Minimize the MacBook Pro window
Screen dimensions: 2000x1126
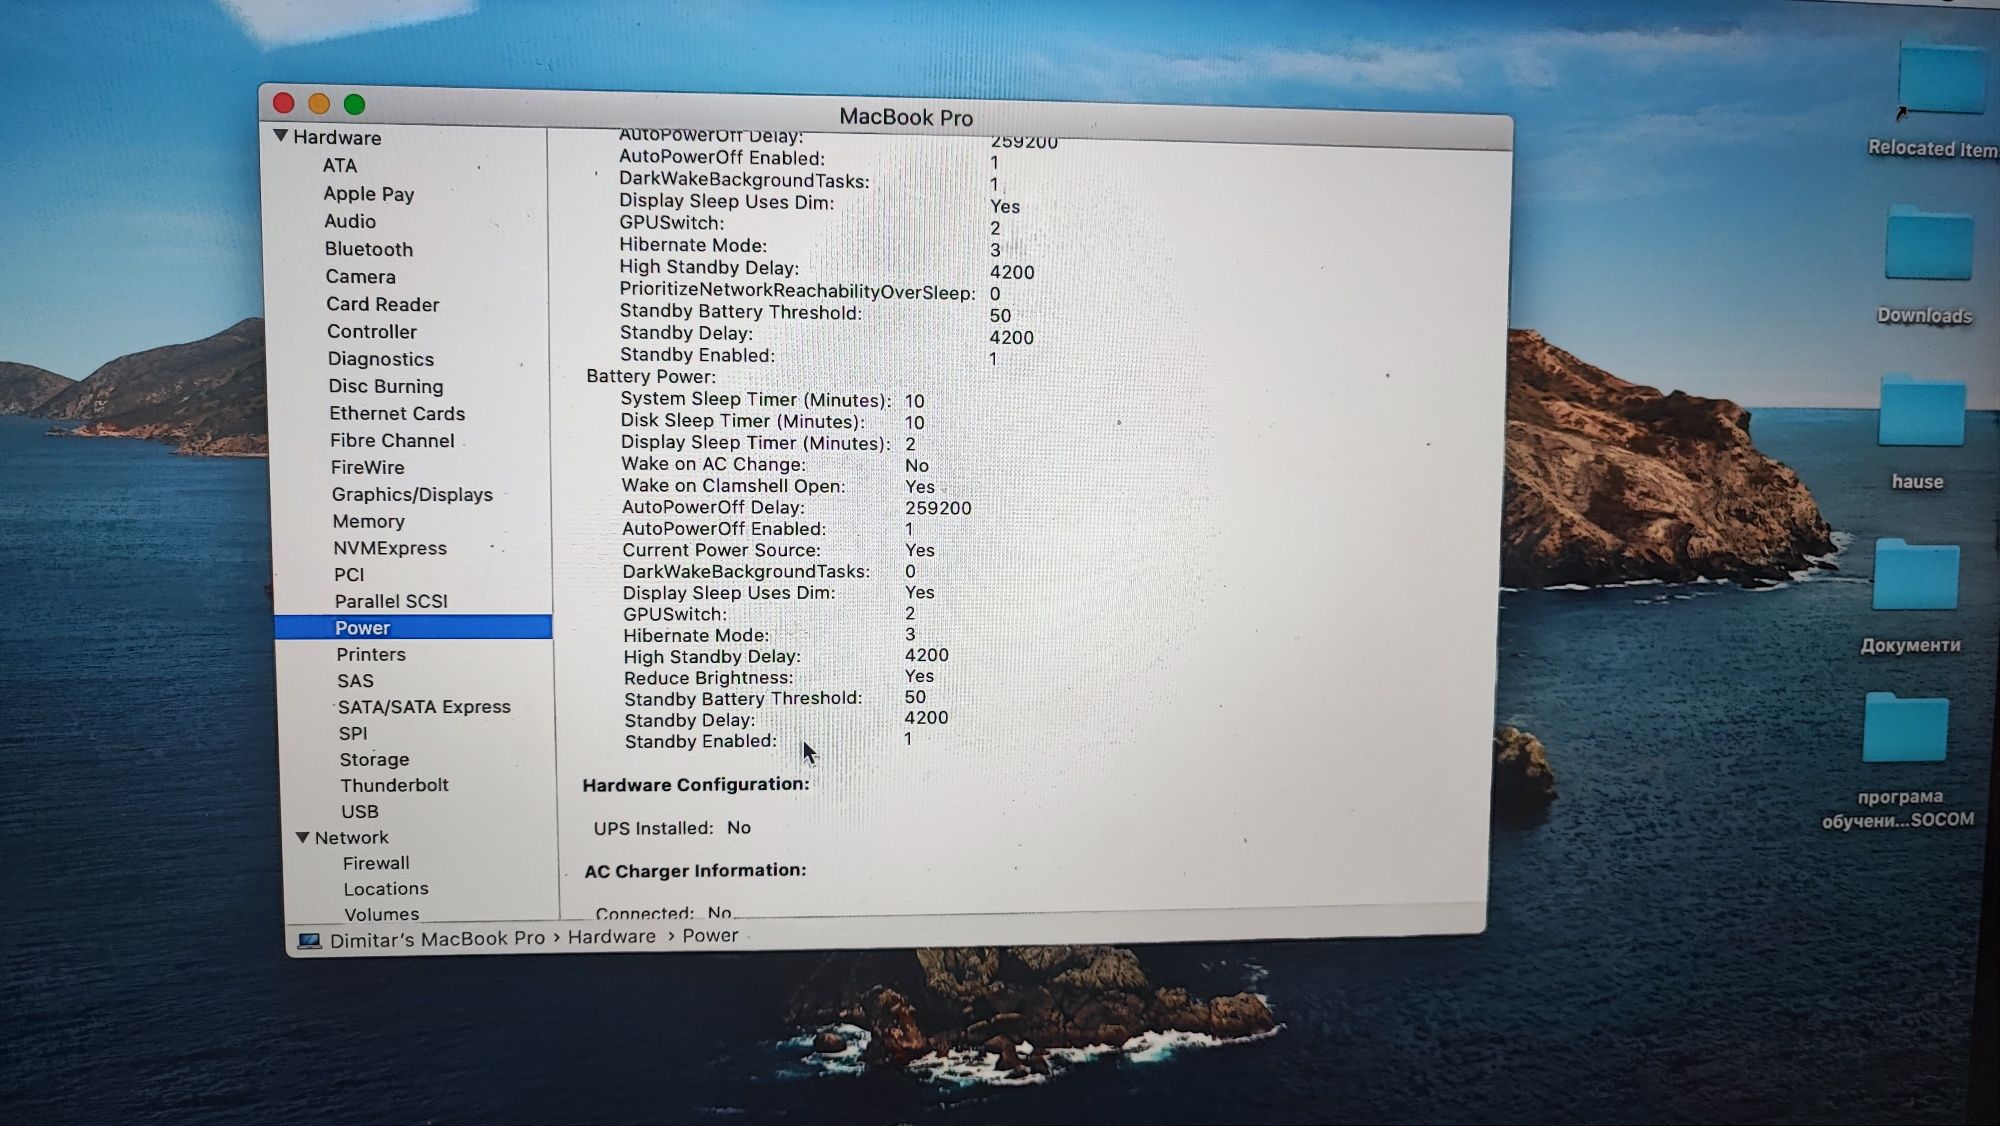[x=319, y=104]
